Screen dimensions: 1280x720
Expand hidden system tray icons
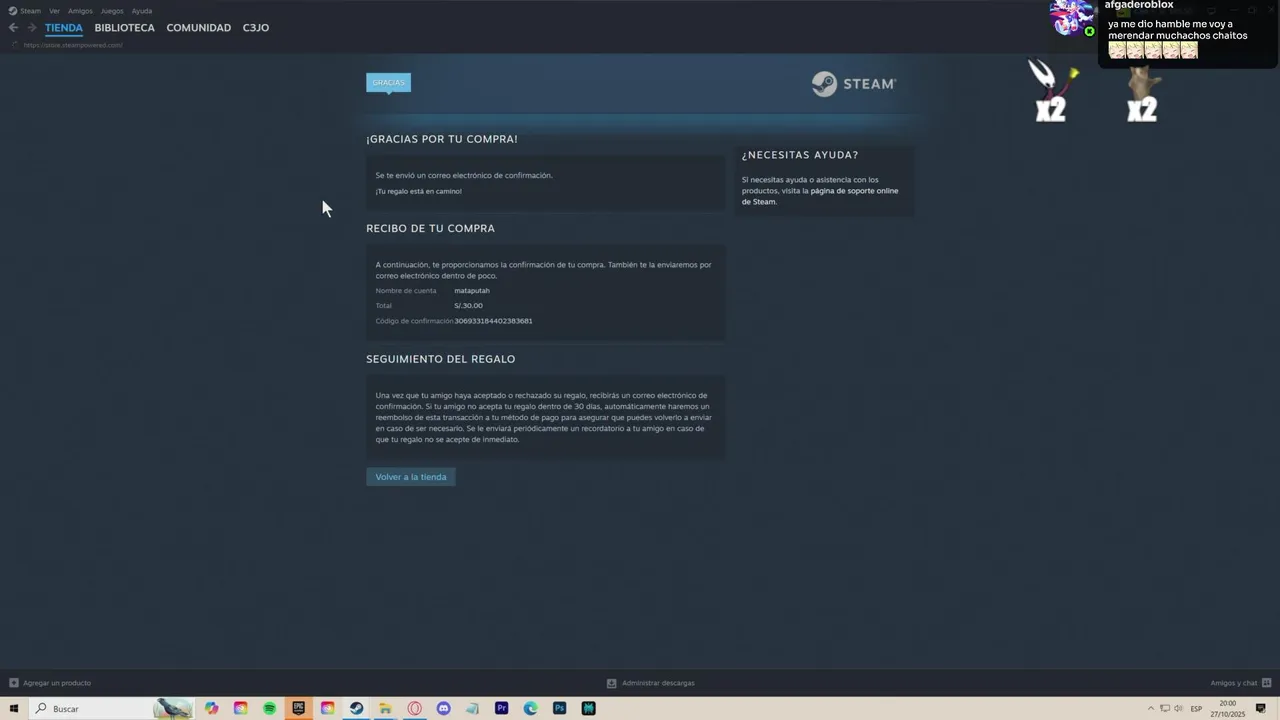coord(1150,708)
